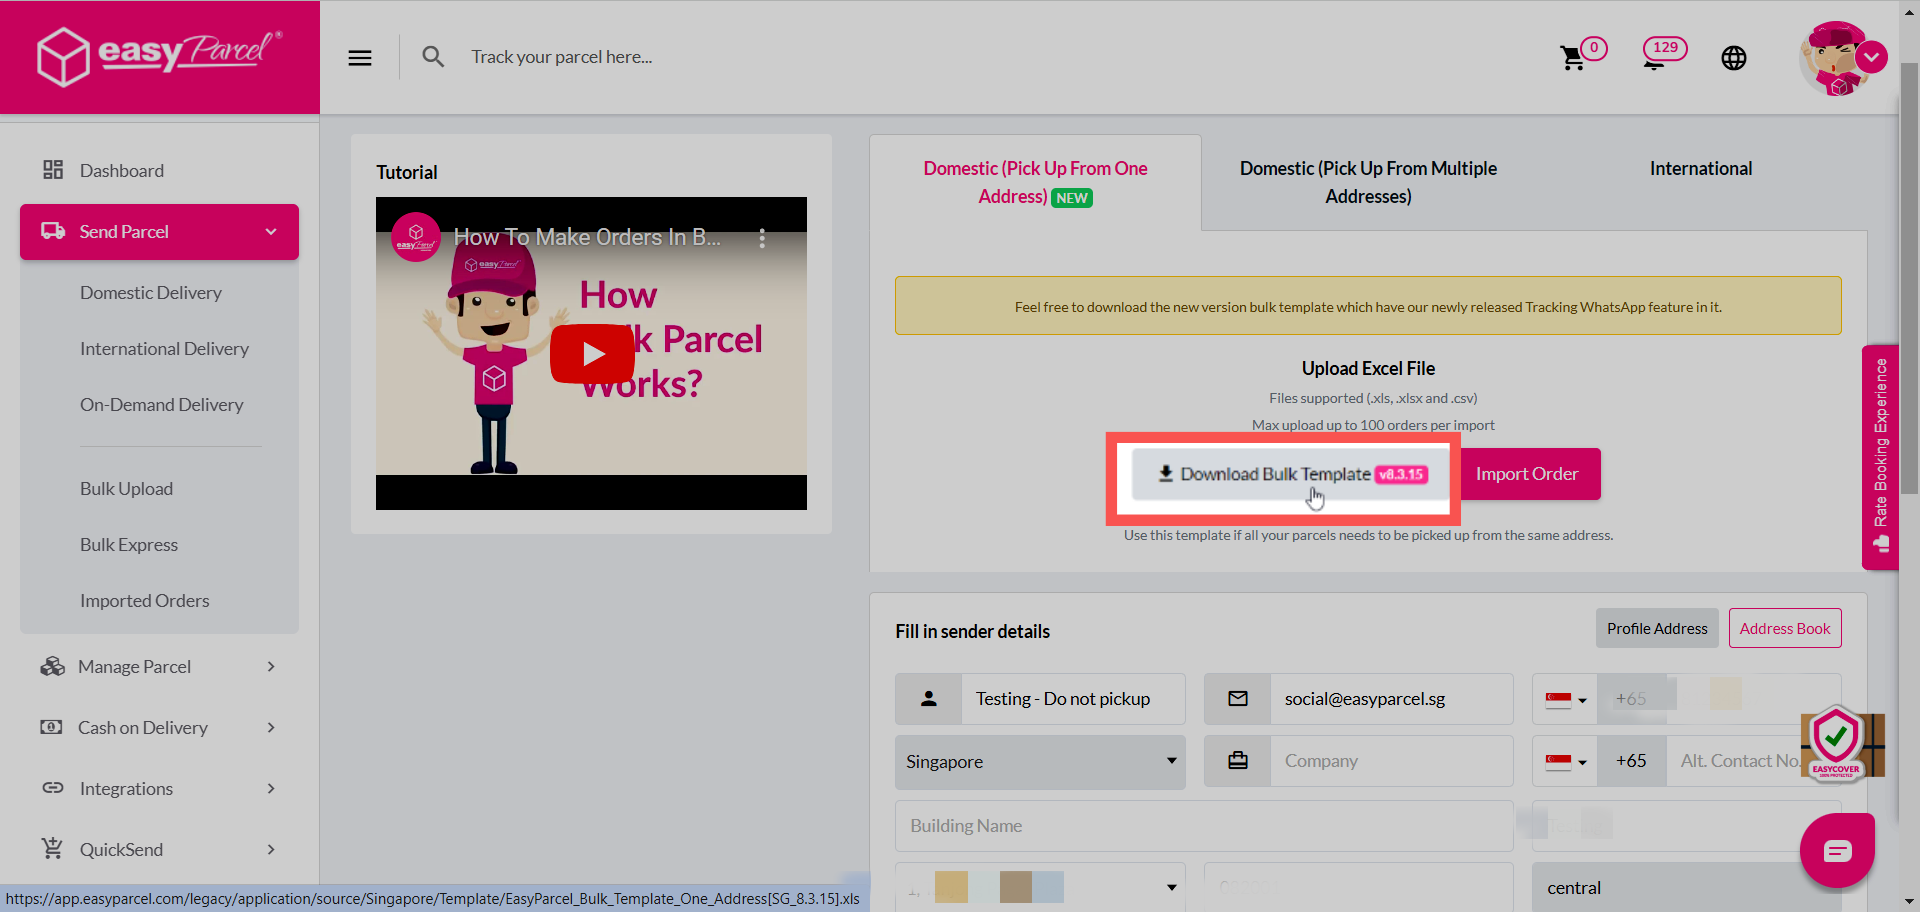This screenshot has height=912, width=1920.
Task: Click the EasyCover shield badge
Action: point(1838,744)
